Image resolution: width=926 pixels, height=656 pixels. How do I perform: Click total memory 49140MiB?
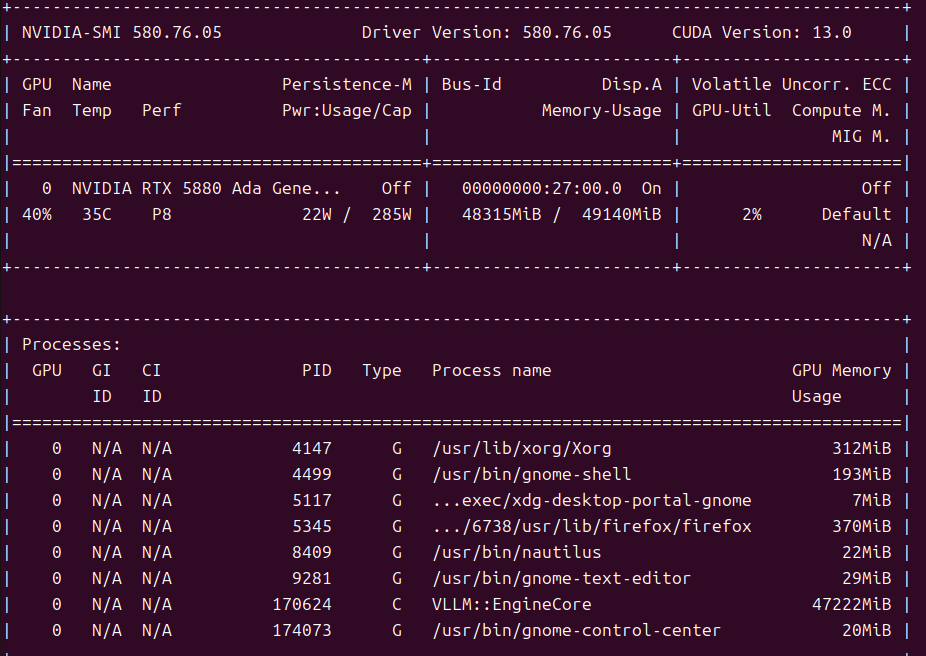621,214
